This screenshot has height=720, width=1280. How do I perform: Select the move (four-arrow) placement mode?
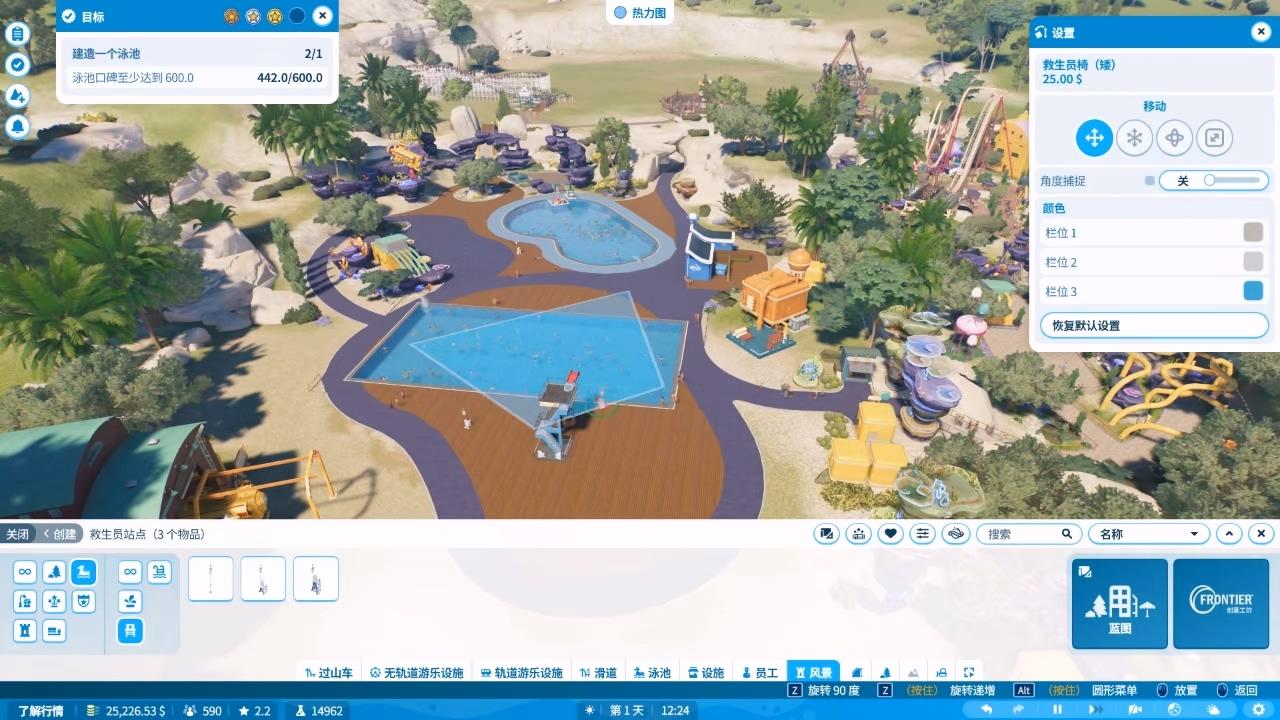click(x=1094, y=137)
